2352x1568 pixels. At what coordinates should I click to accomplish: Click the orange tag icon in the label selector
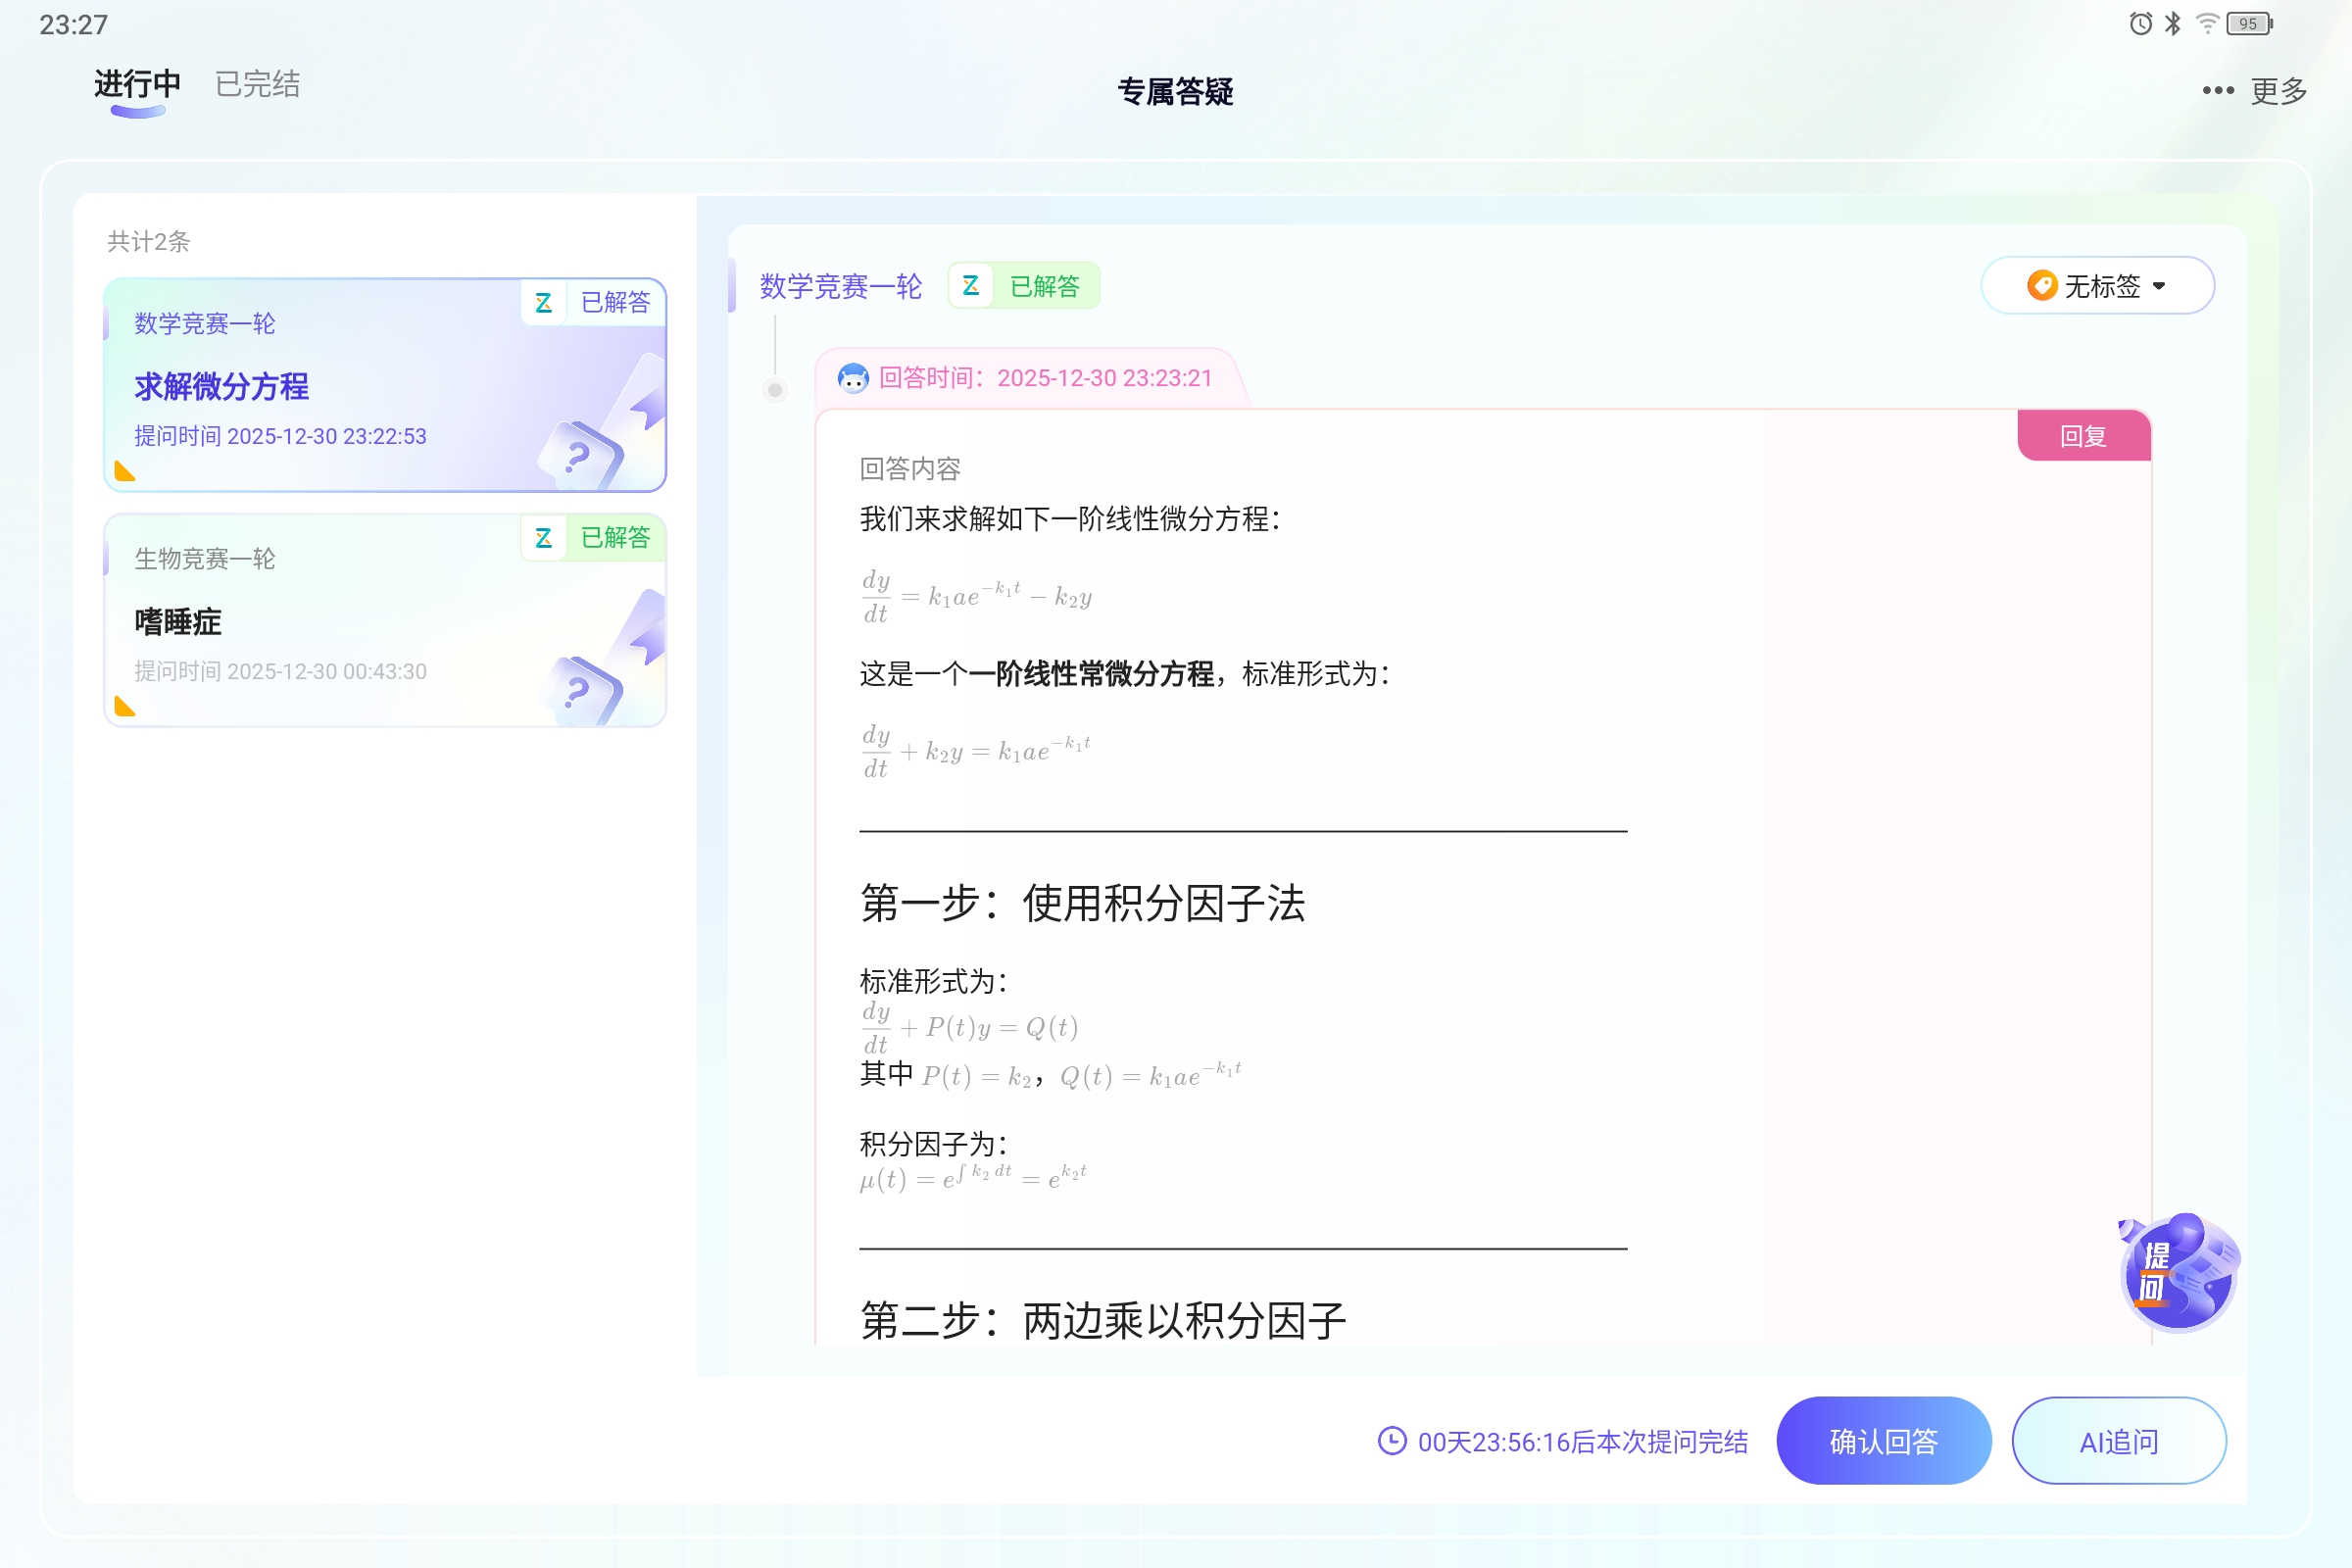click(2040, 286)
